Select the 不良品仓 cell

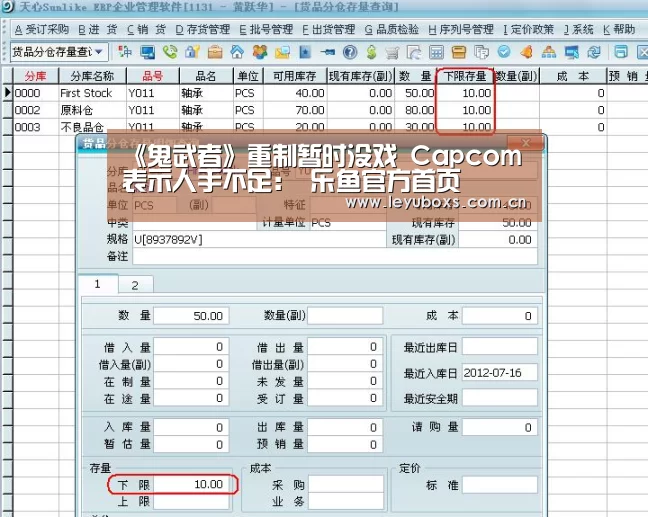click(x=92, y=126)
